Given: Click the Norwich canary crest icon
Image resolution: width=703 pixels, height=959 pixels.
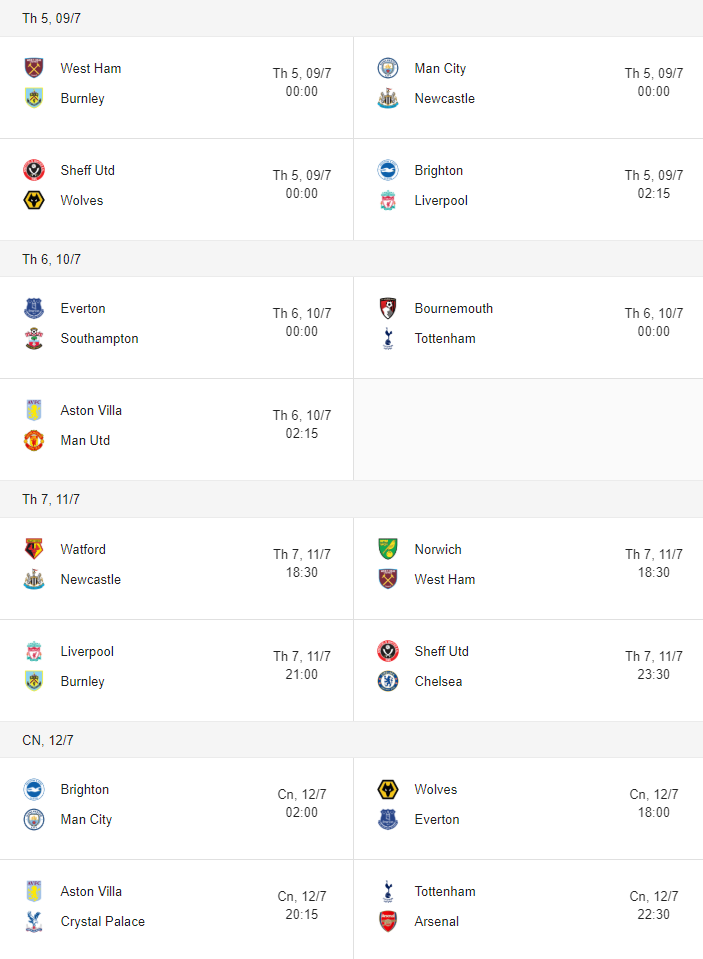Looking at the screenshot, I should click(388, 549).
